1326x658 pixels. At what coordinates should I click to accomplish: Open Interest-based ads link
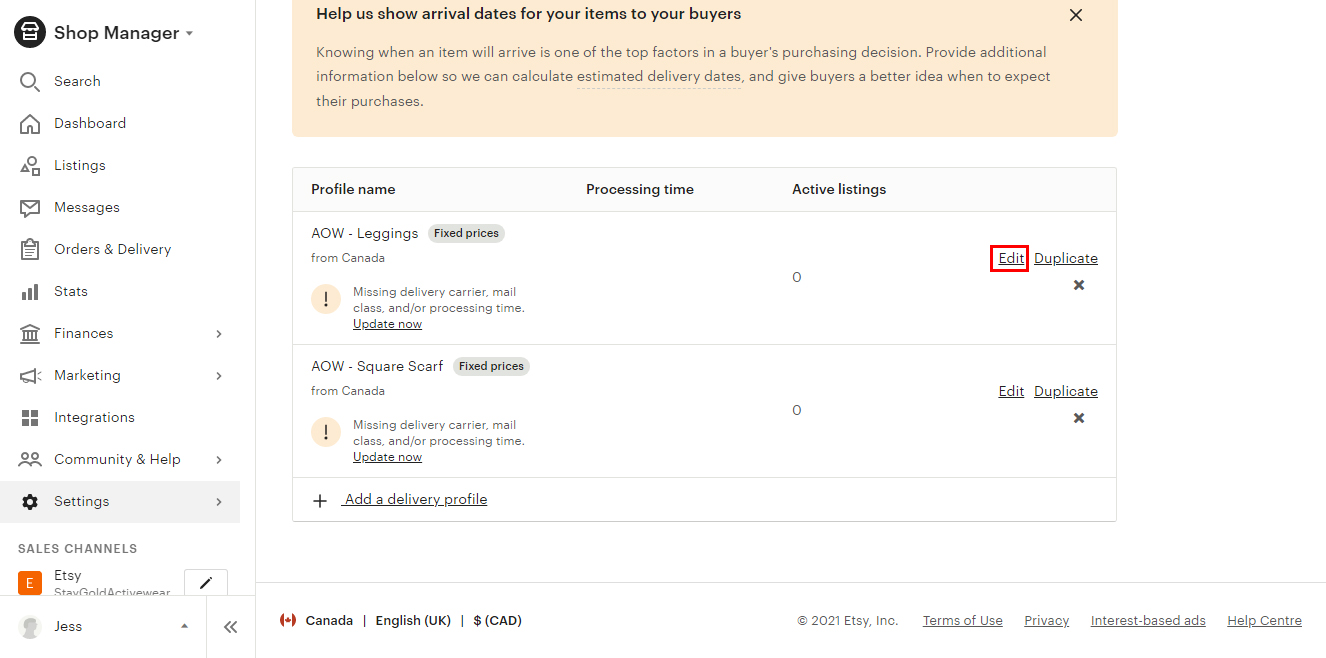tap(1148, 620)
